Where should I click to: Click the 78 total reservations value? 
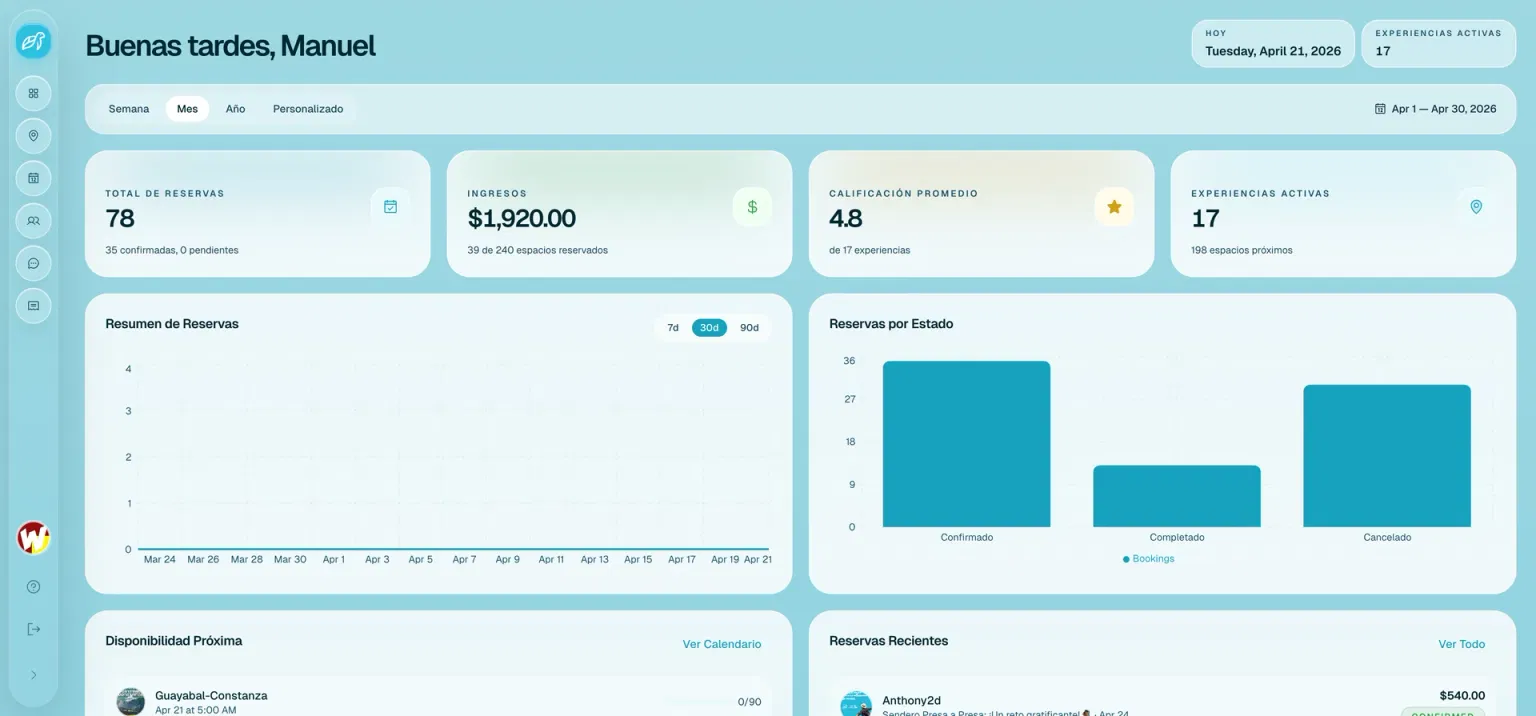coord(120,218)
